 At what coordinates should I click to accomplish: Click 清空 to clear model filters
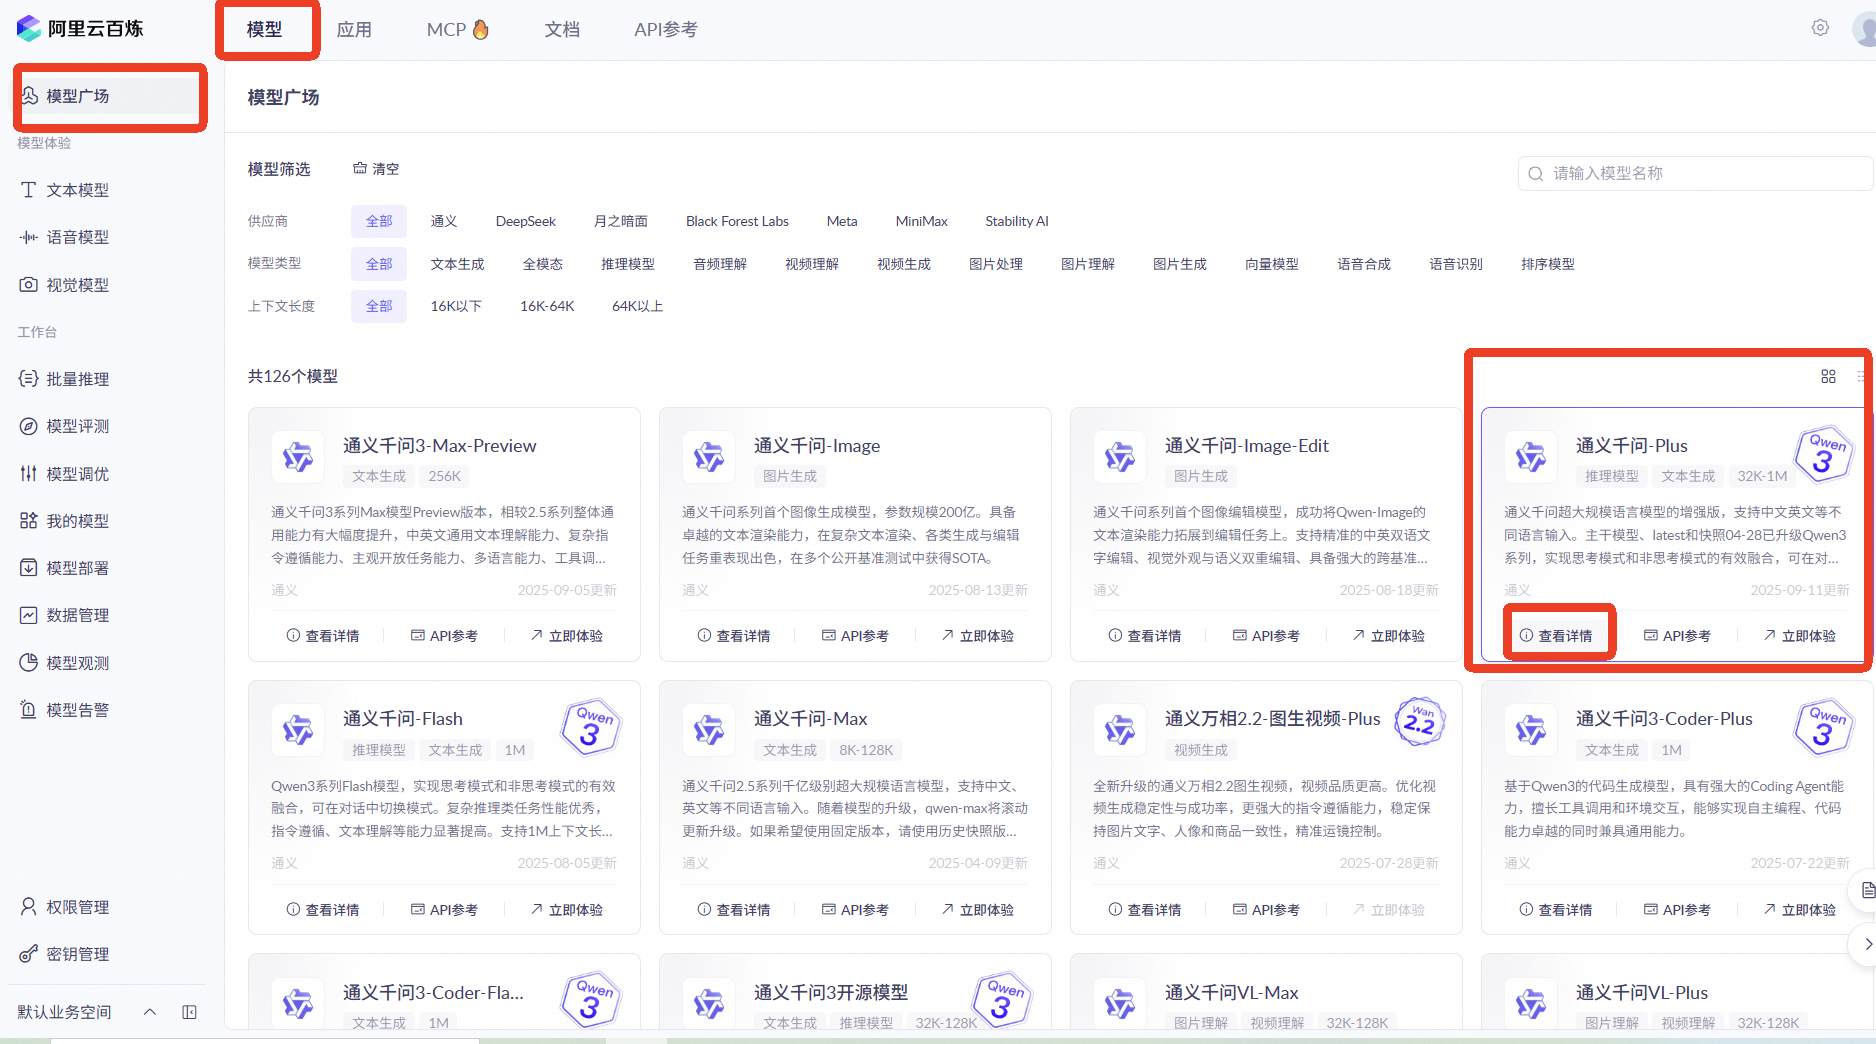376,169
